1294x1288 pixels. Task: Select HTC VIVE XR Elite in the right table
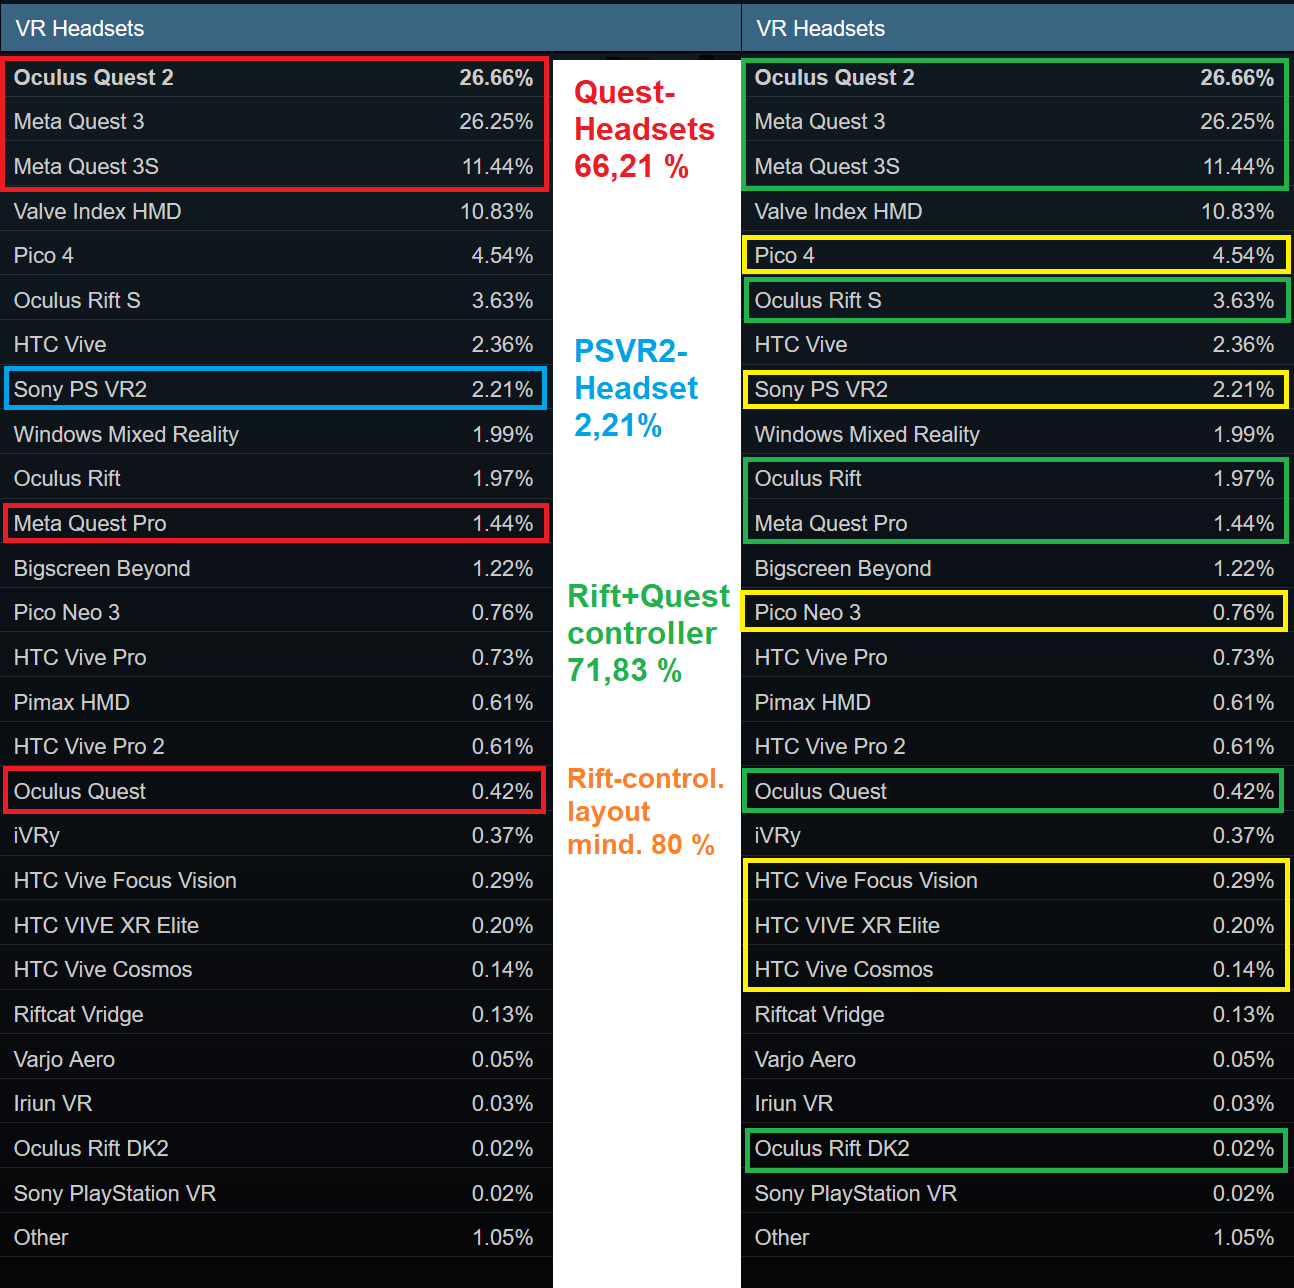point(1017,925)
